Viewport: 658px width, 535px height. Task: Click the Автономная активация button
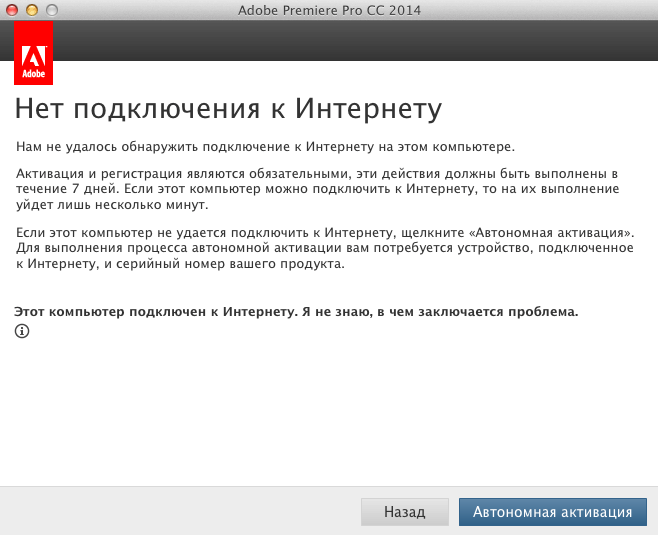click(x=553, y=512)
